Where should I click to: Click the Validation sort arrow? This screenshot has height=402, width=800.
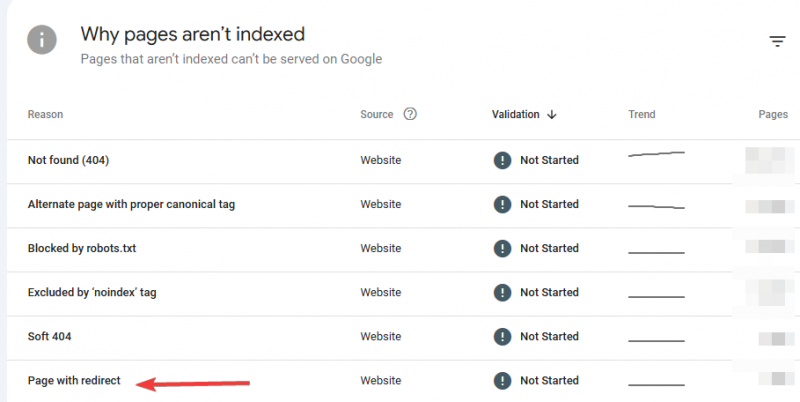(x=552, y=115)
